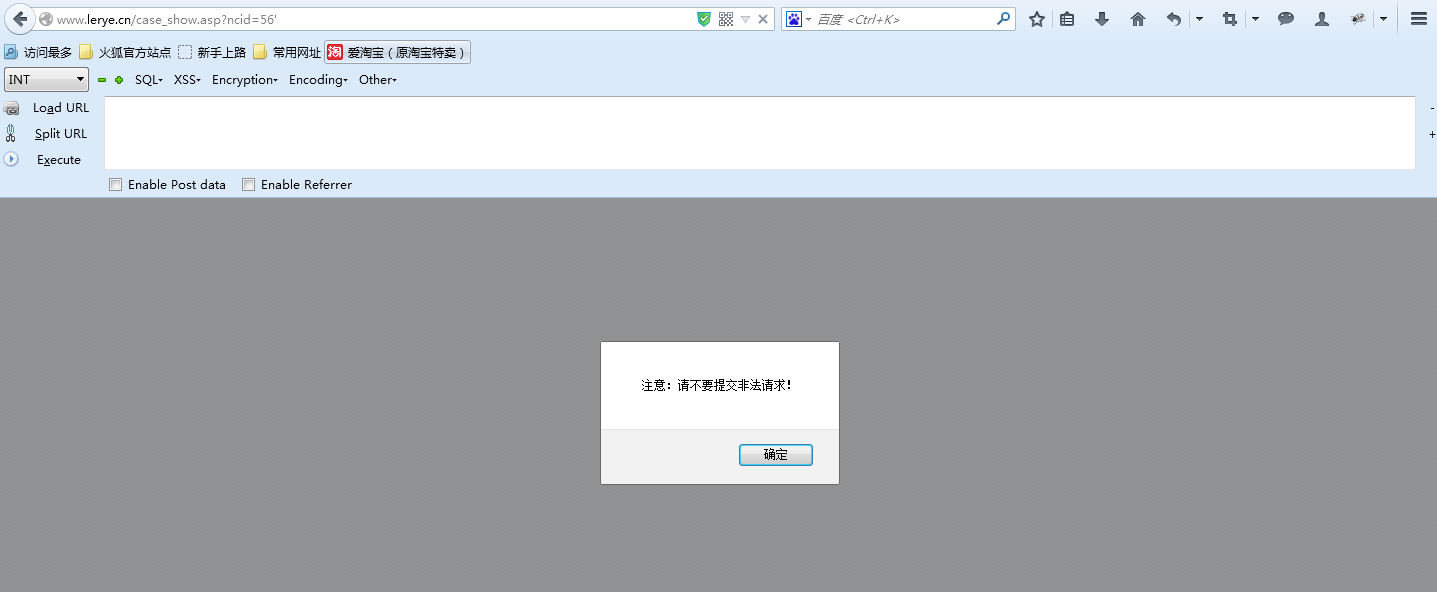The image size is (1437, 592).
Task: Click the undo curved arrow toolbar icon
Action: click(x=1174, y=19)
